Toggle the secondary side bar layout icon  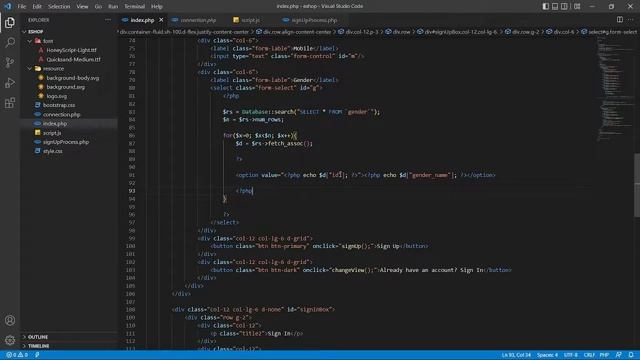click(x=564, y=6)
